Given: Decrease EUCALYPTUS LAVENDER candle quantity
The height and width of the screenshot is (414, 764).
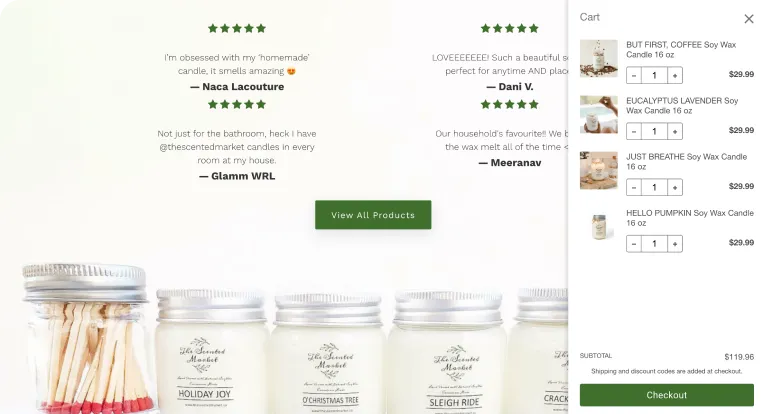Looking at the screenshot, I should pos(633,132).
